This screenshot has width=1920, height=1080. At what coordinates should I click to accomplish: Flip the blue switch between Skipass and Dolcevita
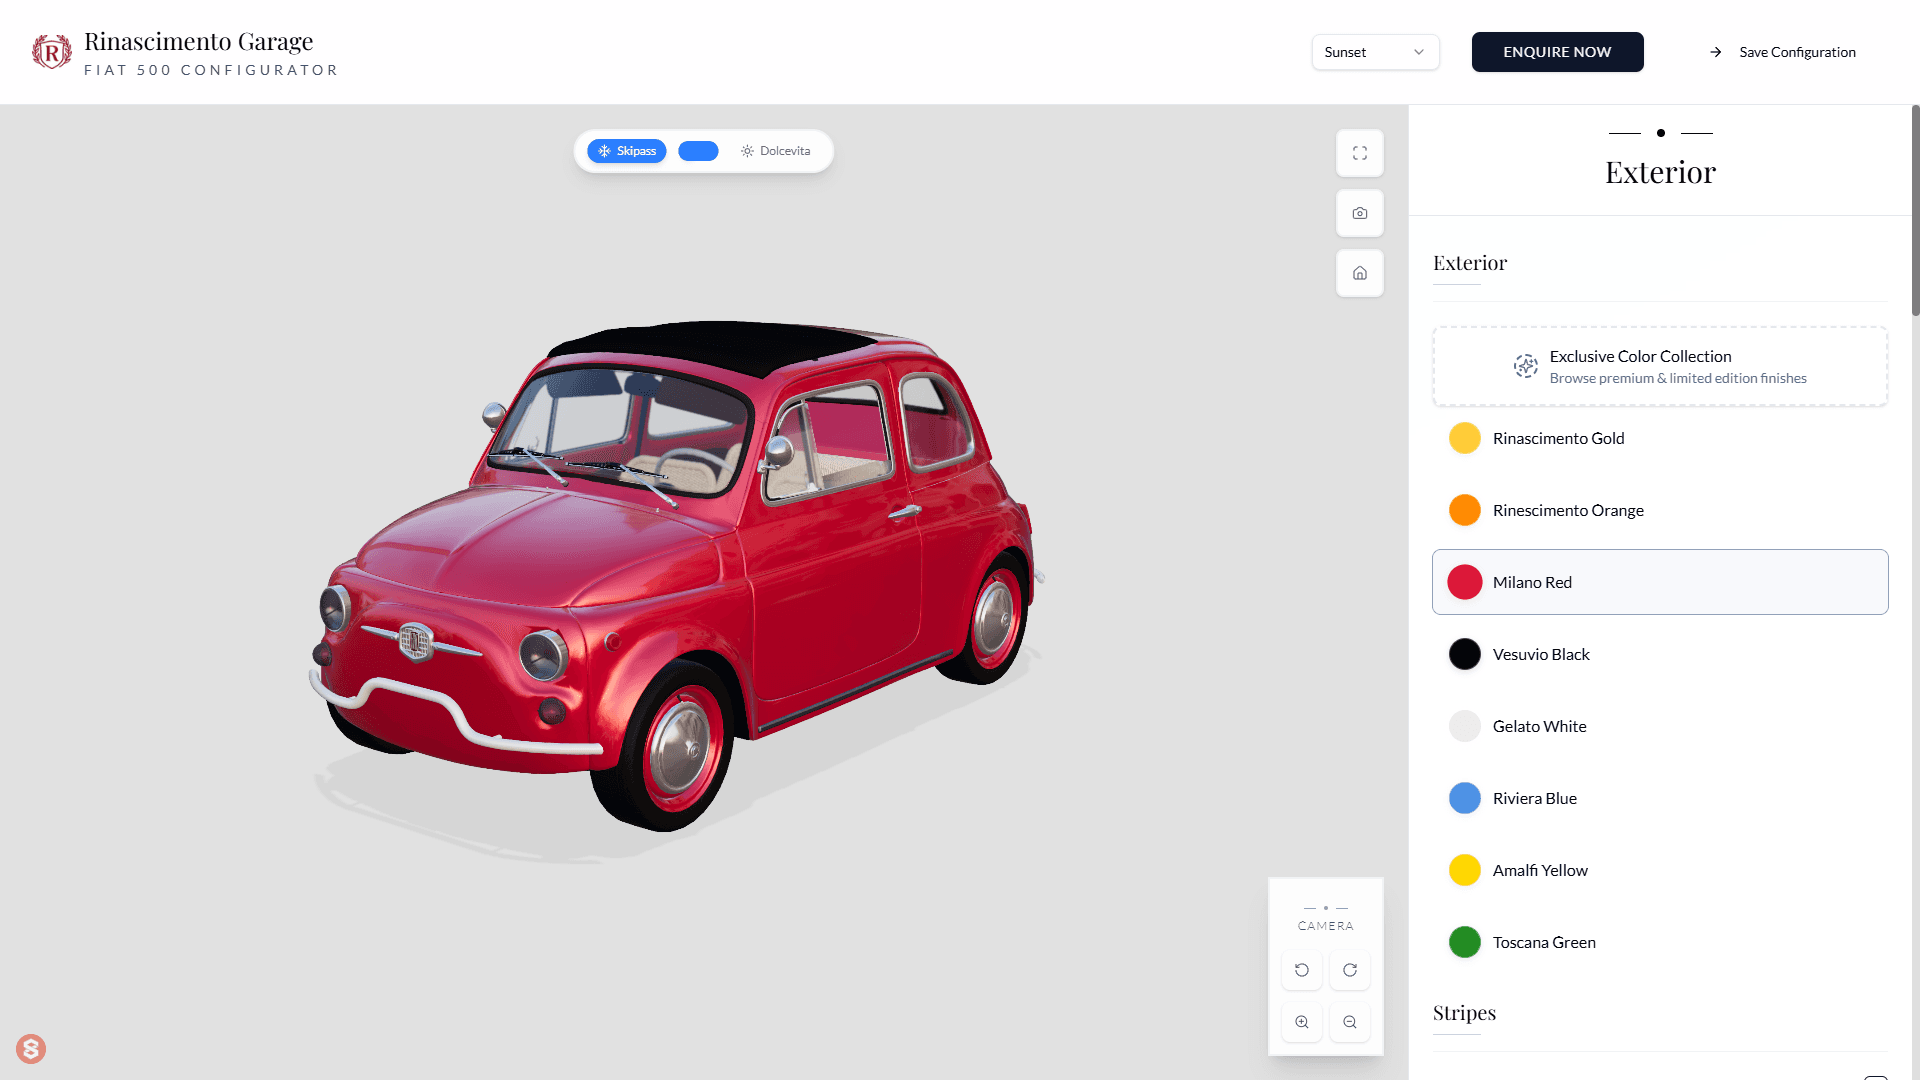coord(698,151)
